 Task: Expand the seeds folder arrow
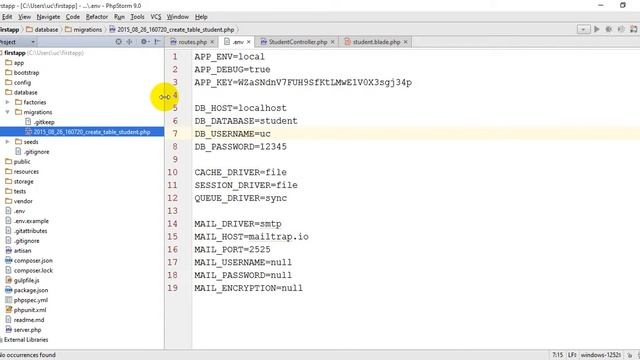tap(7, 142)
